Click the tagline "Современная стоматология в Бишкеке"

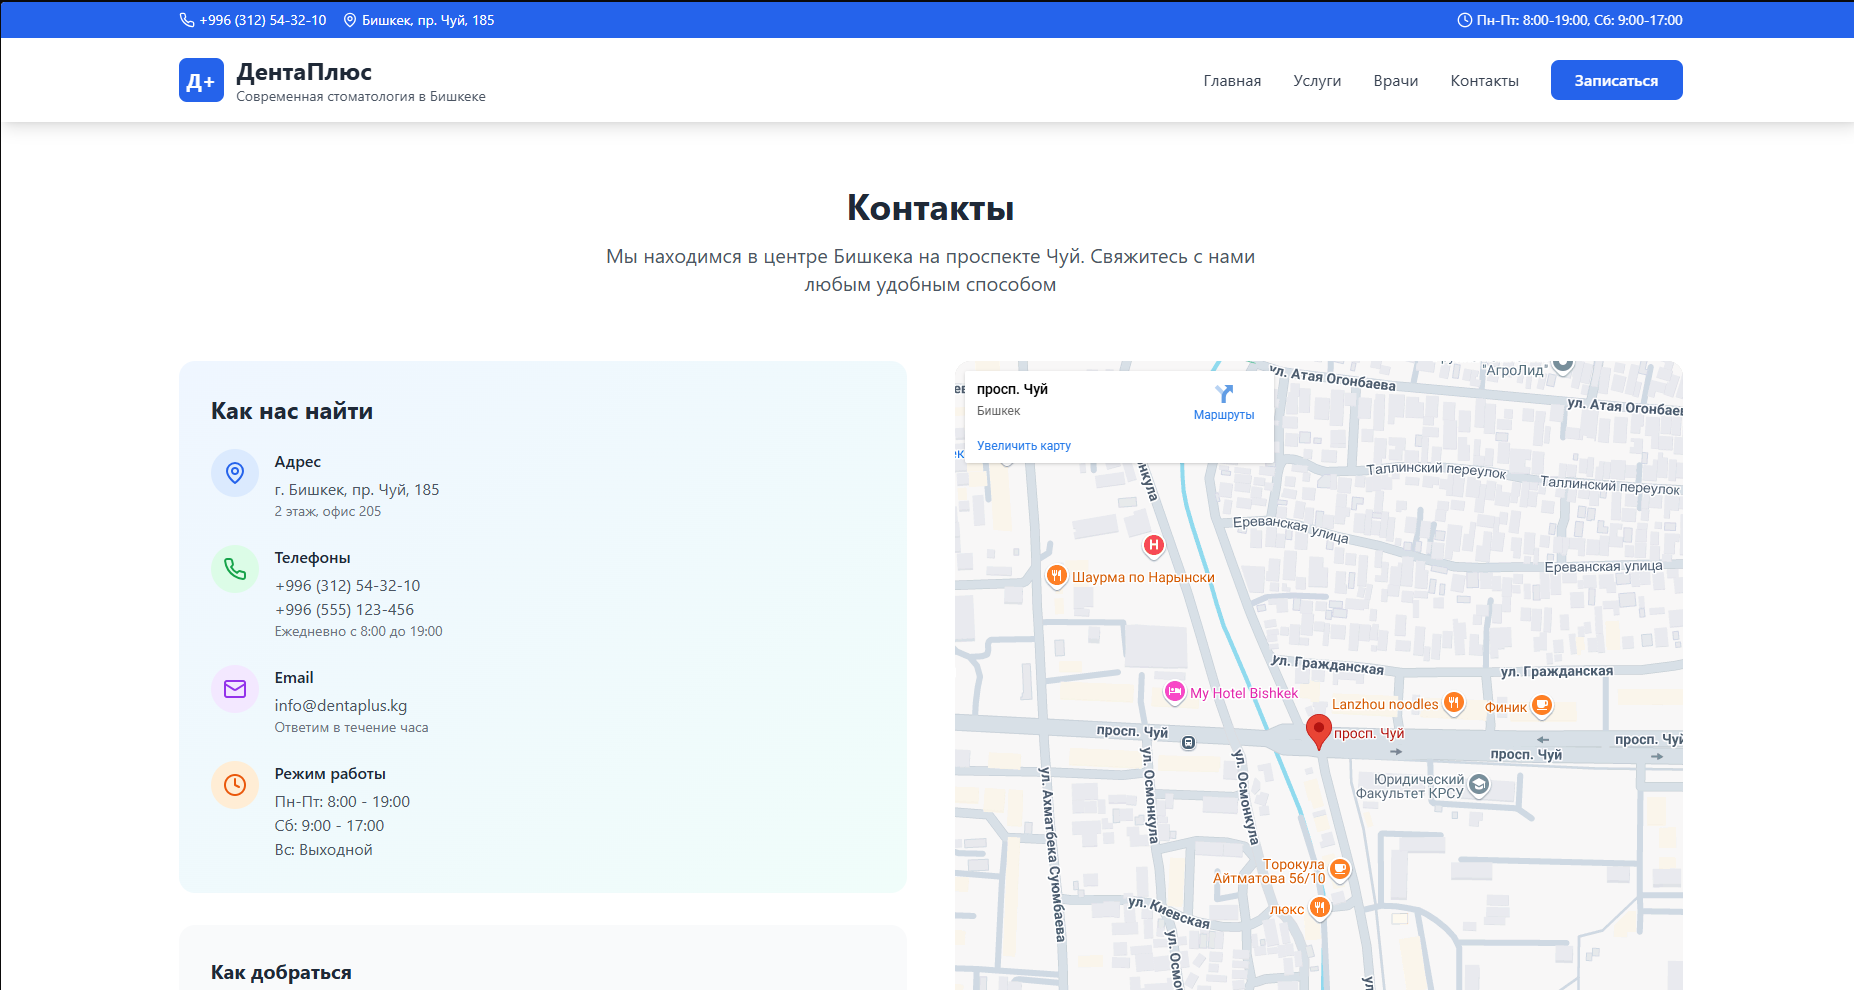[361, 97]
